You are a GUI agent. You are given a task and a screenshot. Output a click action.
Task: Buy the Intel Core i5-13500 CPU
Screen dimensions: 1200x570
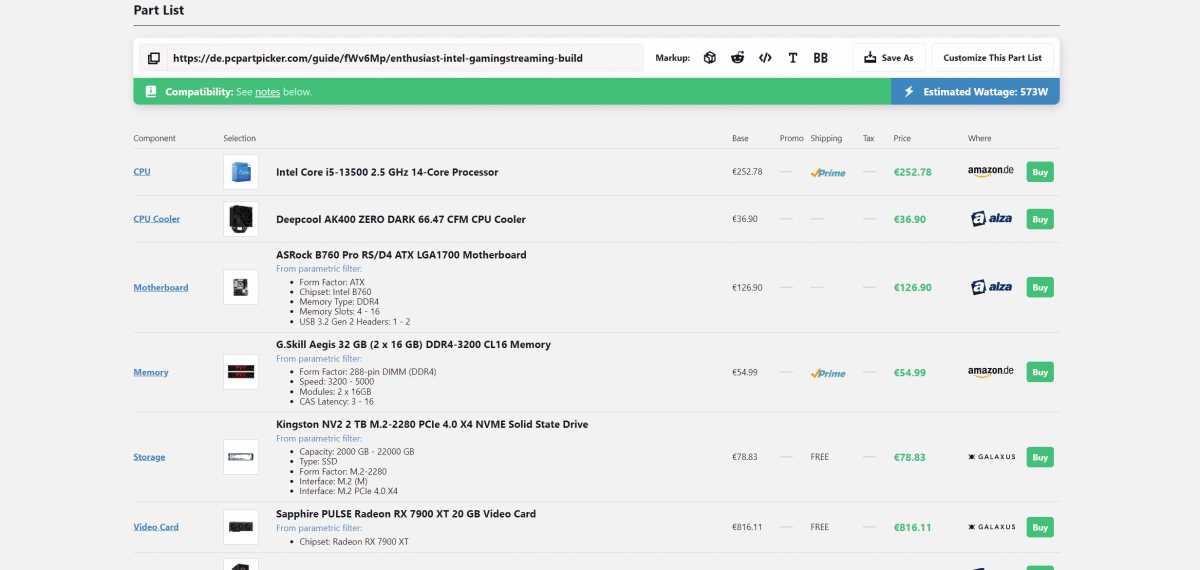click(1040, 172)
